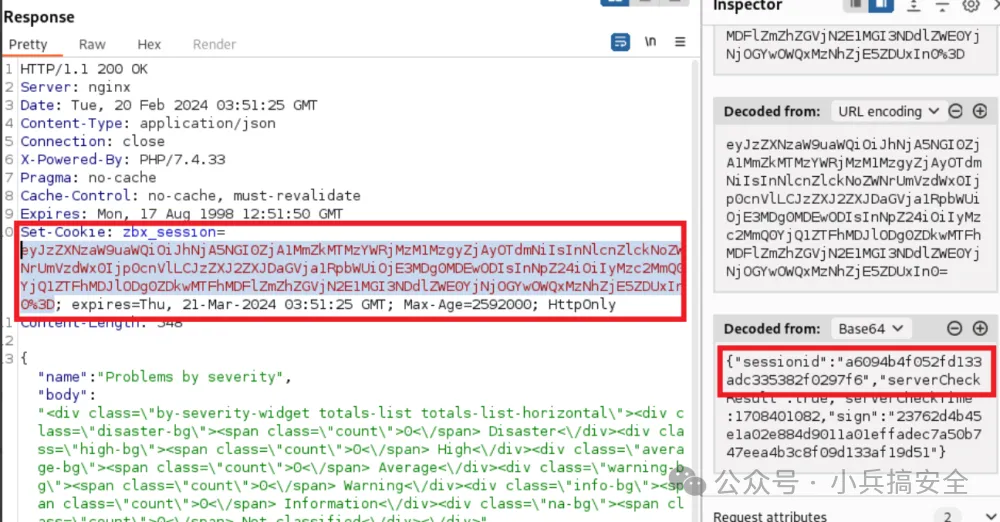Remove the Base64 decode step
The image size is (1000, 522).
[956, 328]
